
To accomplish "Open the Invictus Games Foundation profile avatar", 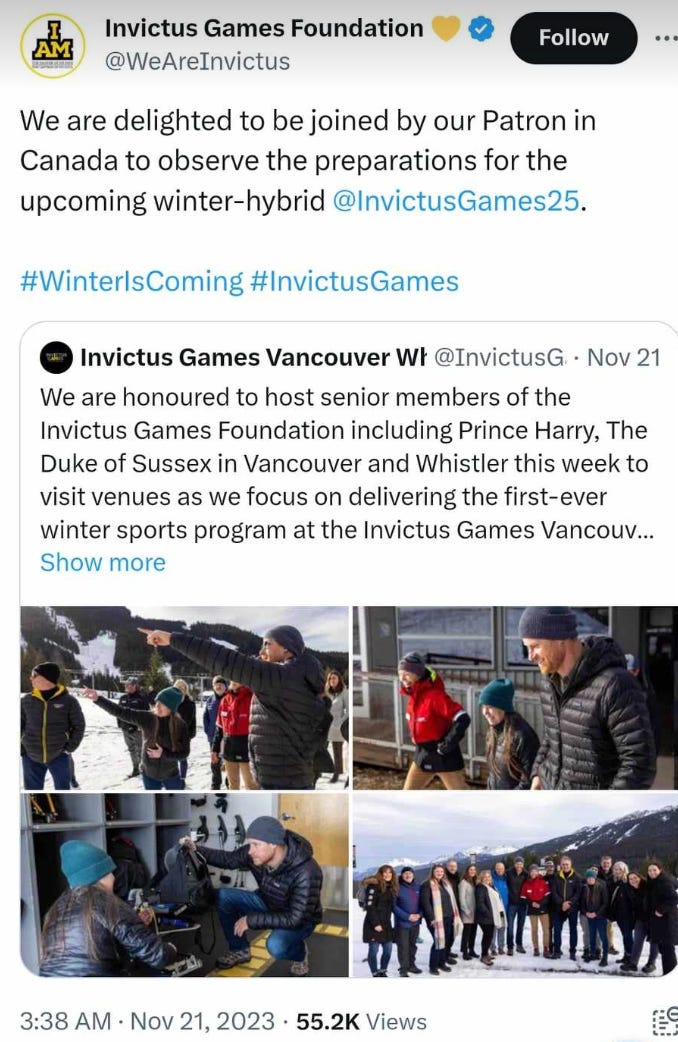I will click(53, 46).
